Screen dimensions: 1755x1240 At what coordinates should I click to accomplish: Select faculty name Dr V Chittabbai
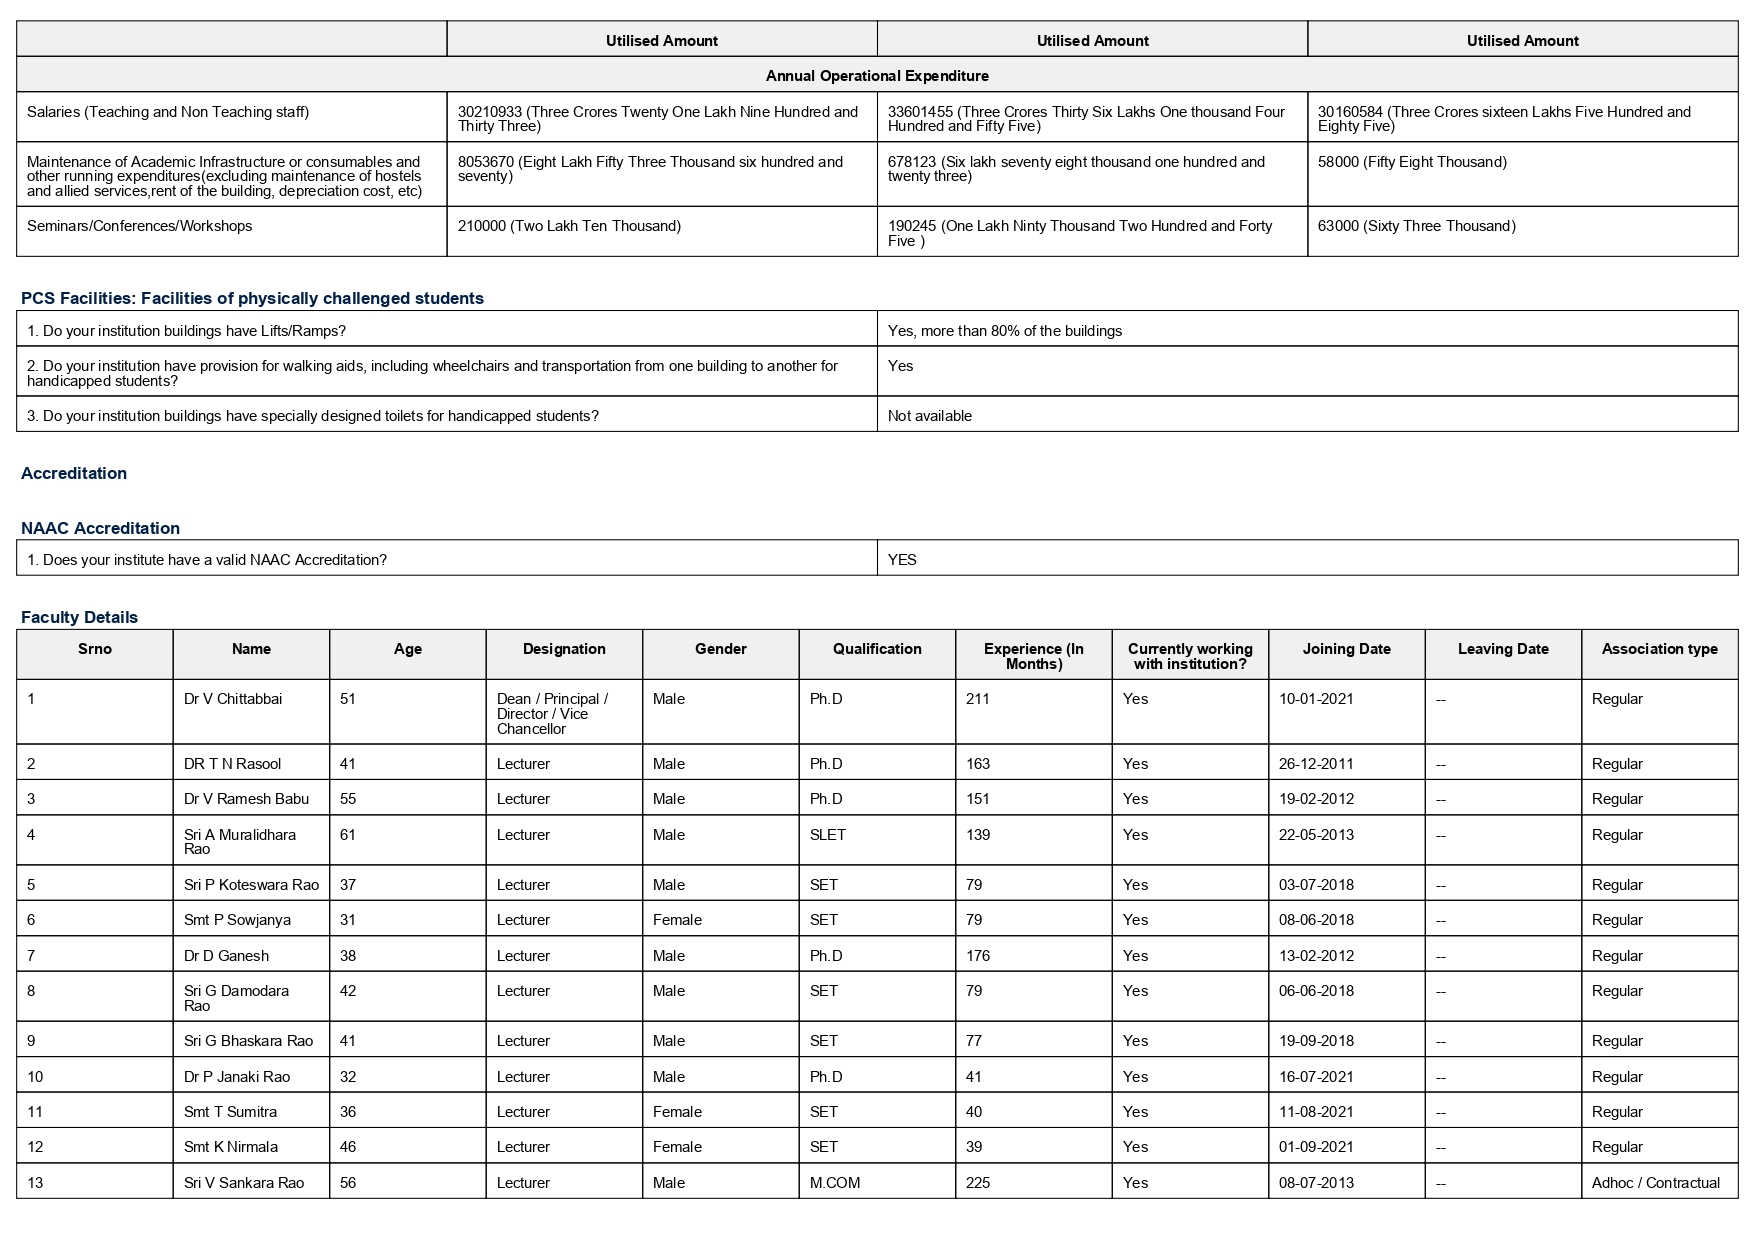tap(233, 699)
